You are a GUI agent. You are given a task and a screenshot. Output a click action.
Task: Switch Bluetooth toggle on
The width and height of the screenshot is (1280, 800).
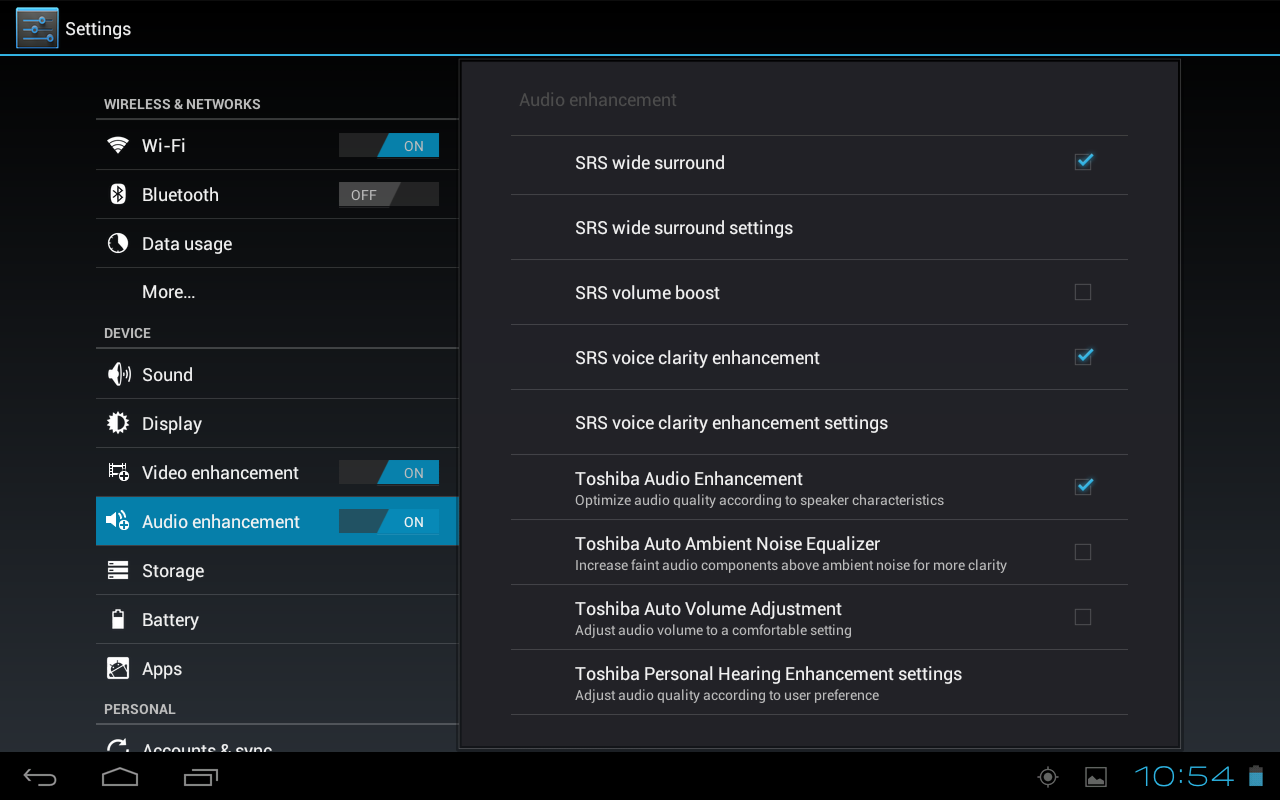click(389, 195)
